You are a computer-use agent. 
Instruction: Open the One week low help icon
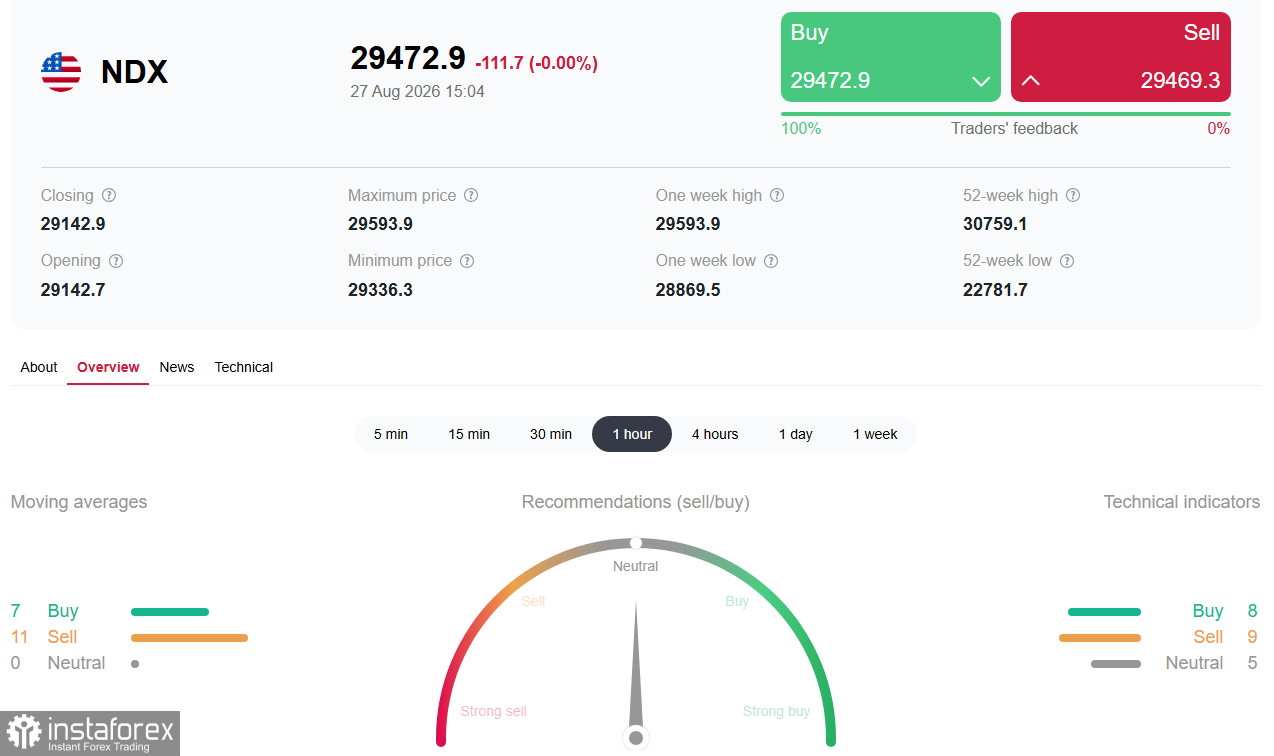coord(771,261)
